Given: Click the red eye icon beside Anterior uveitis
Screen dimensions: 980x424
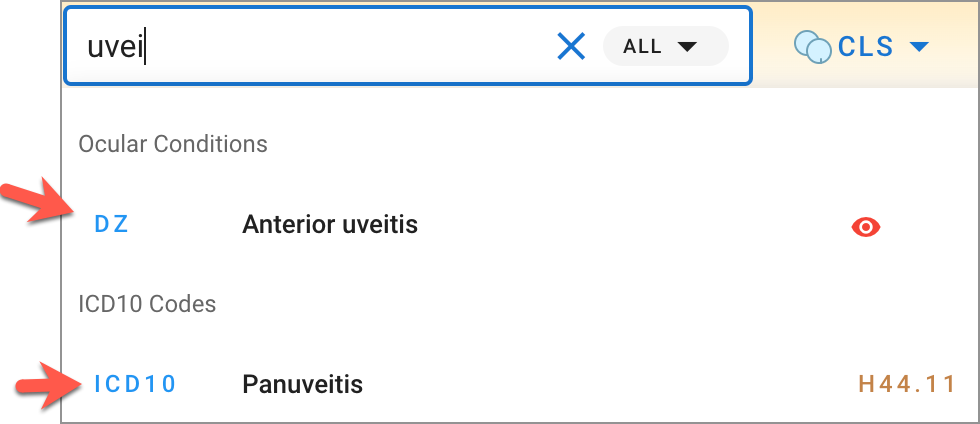Looking at the screenshot, I should coord(865,227).
